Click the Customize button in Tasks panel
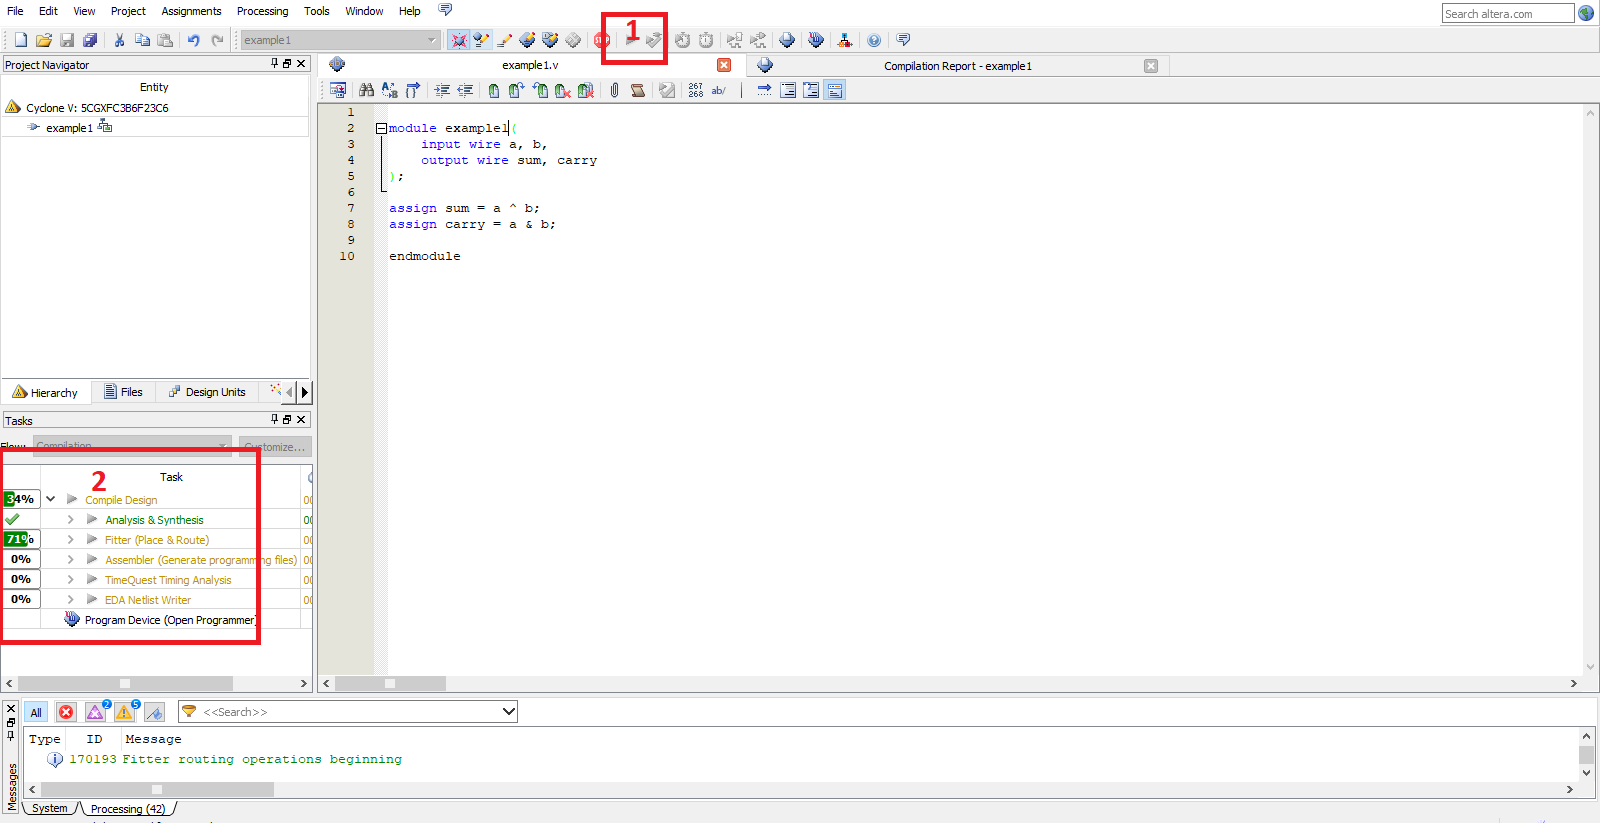The height and width of the screenshot is (823, 1600). point(275,447)
